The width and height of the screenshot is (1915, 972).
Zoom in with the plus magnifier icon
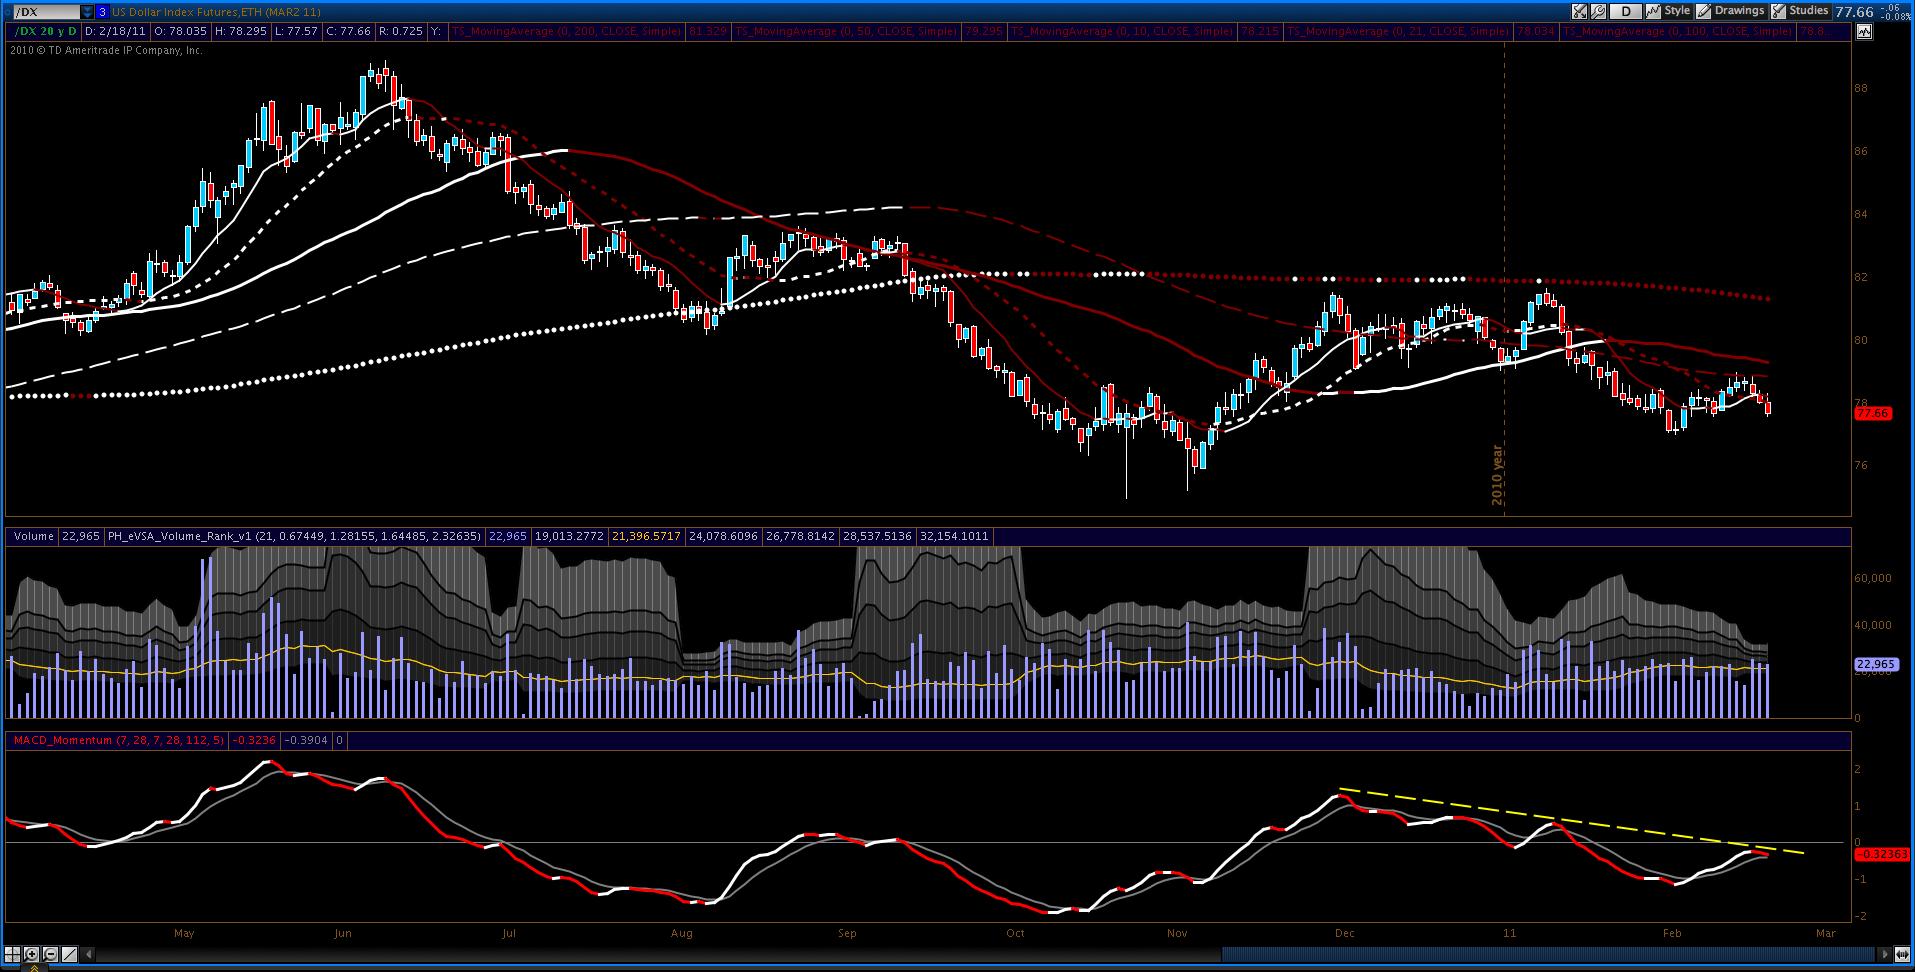pyautogui.click(x=32, y=954)
